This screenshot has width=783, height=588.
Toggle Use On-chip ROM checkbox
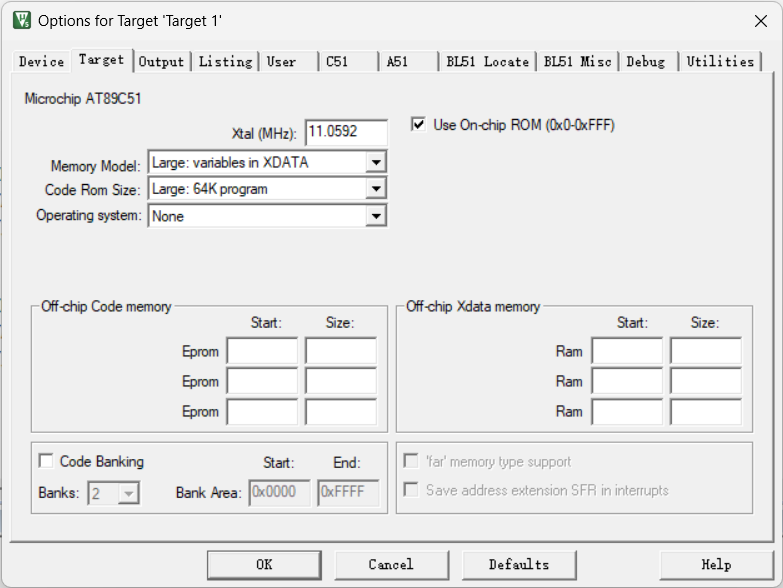pyautogui.click(x=418, y=124)
